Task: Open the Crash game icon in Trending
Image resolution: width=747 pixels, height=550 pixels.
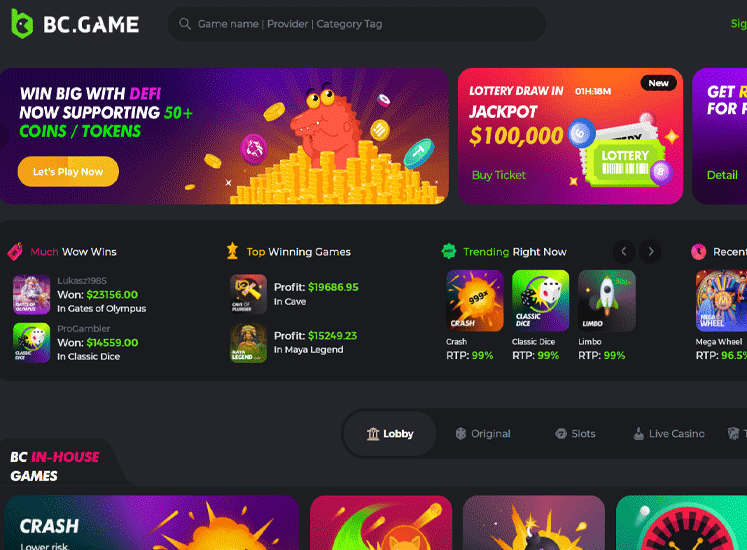Action: pyautogui.click(x=474, y=301)
